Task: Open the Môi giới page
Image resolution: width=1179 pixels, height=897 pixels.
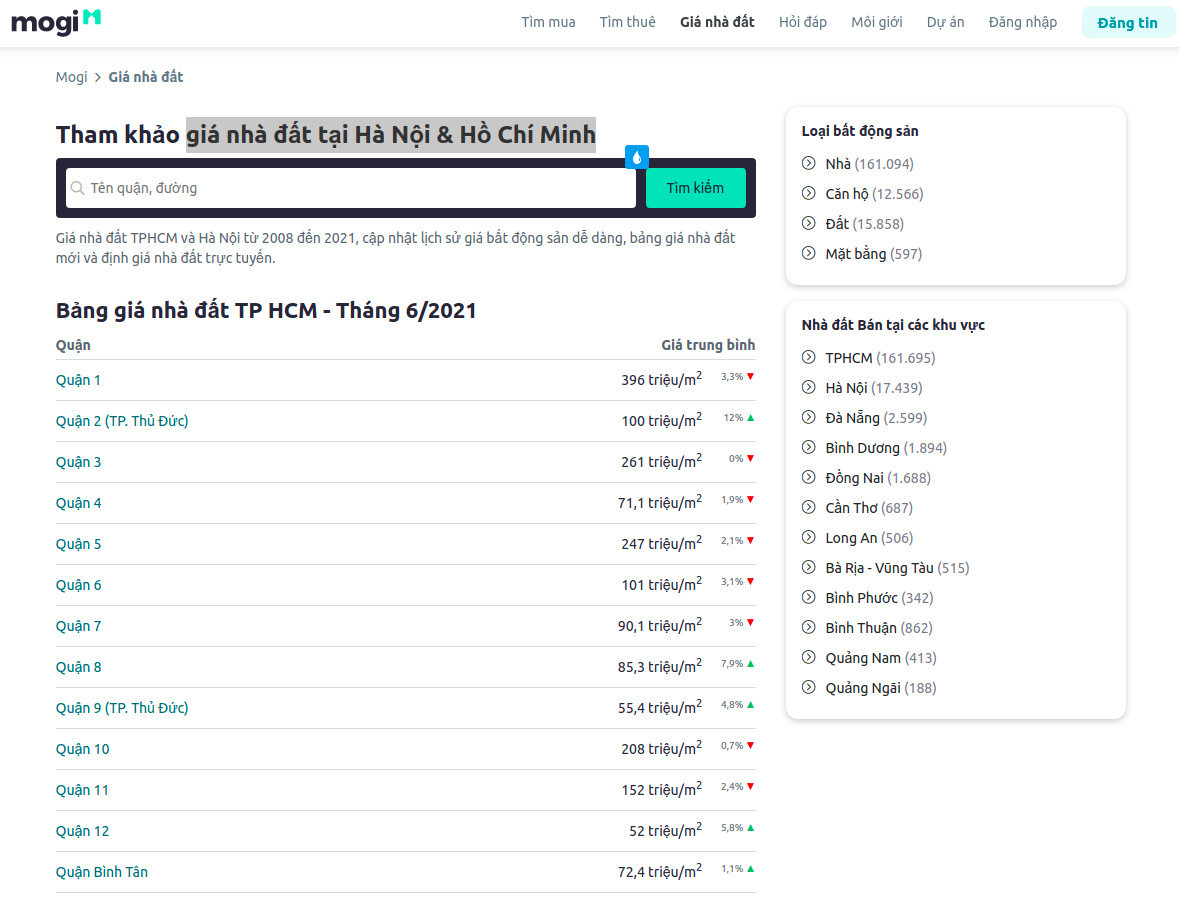Action: click(877, 23)
